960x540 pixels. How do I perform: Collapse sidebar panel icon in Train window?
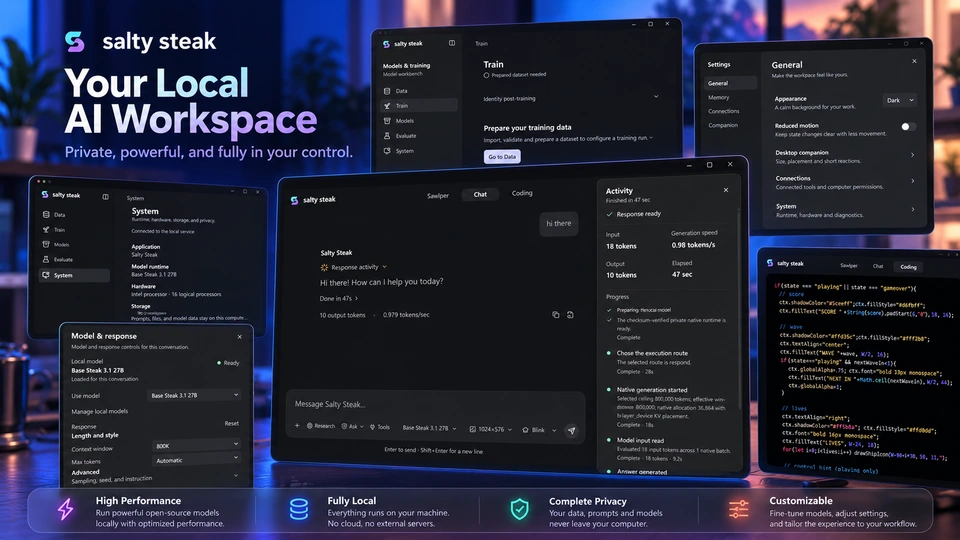point(452,43)
